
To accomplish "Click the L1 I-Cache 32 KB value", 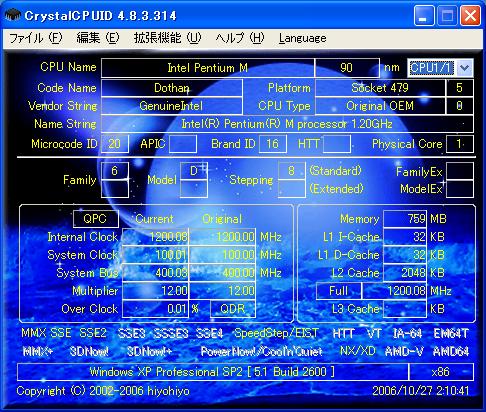I will pyautogui.click(x=405, y=237).
